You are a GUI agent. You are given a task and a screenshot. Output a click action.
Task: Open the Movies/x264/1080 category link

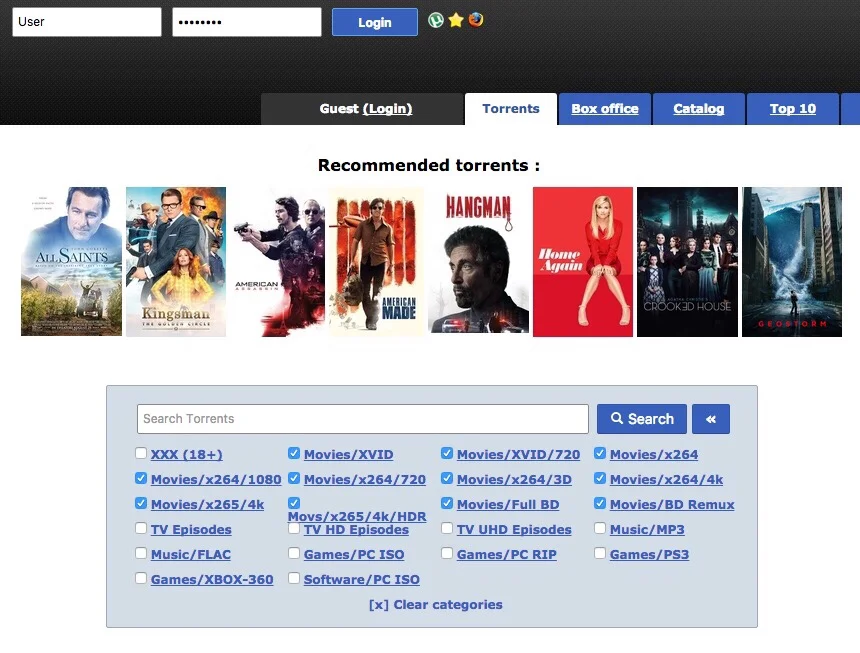coord(216,480)
